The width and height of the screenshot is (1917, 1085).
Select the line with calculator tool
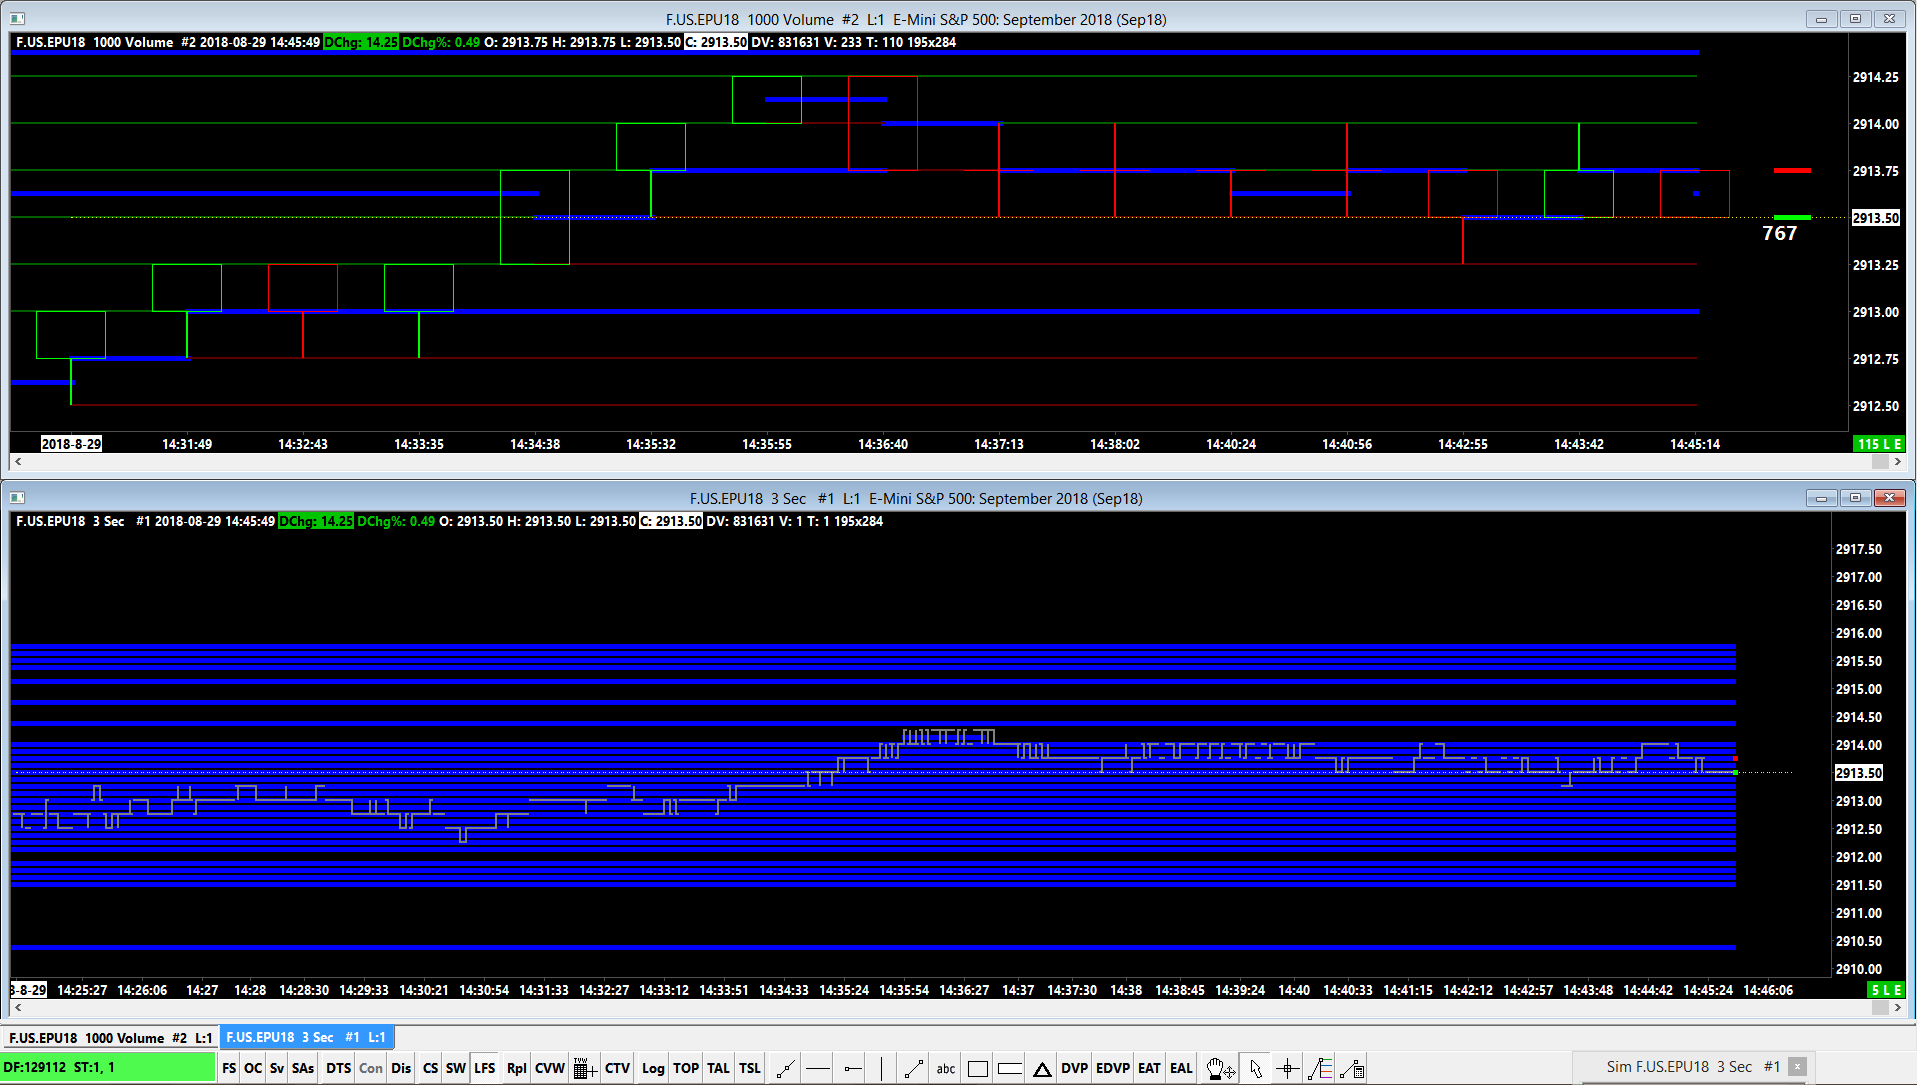[1352, 1068]
